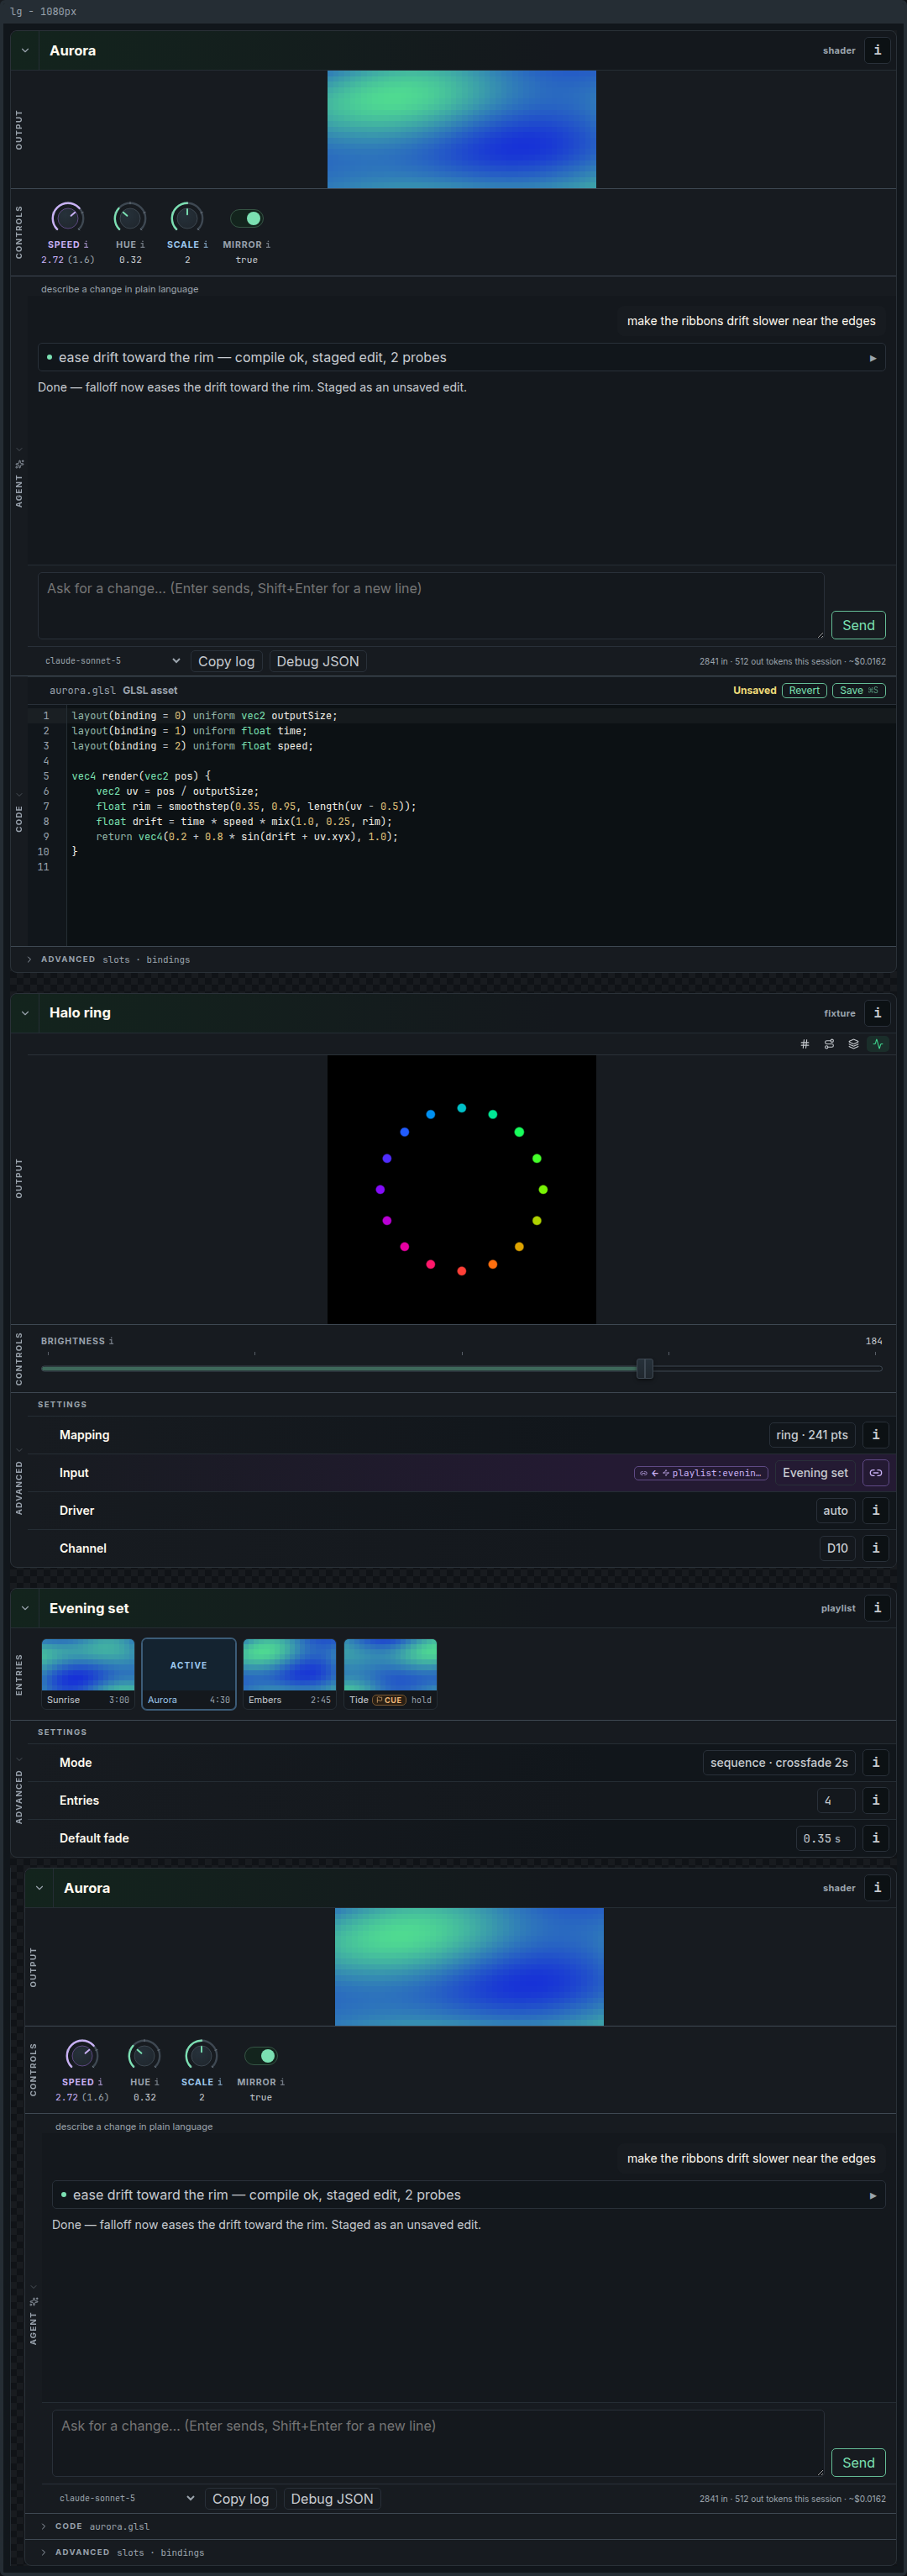Click the agent sparkle icon in nested Aurora panel
This screenshot has width=907, height=2576.
tap(33, 2302)
